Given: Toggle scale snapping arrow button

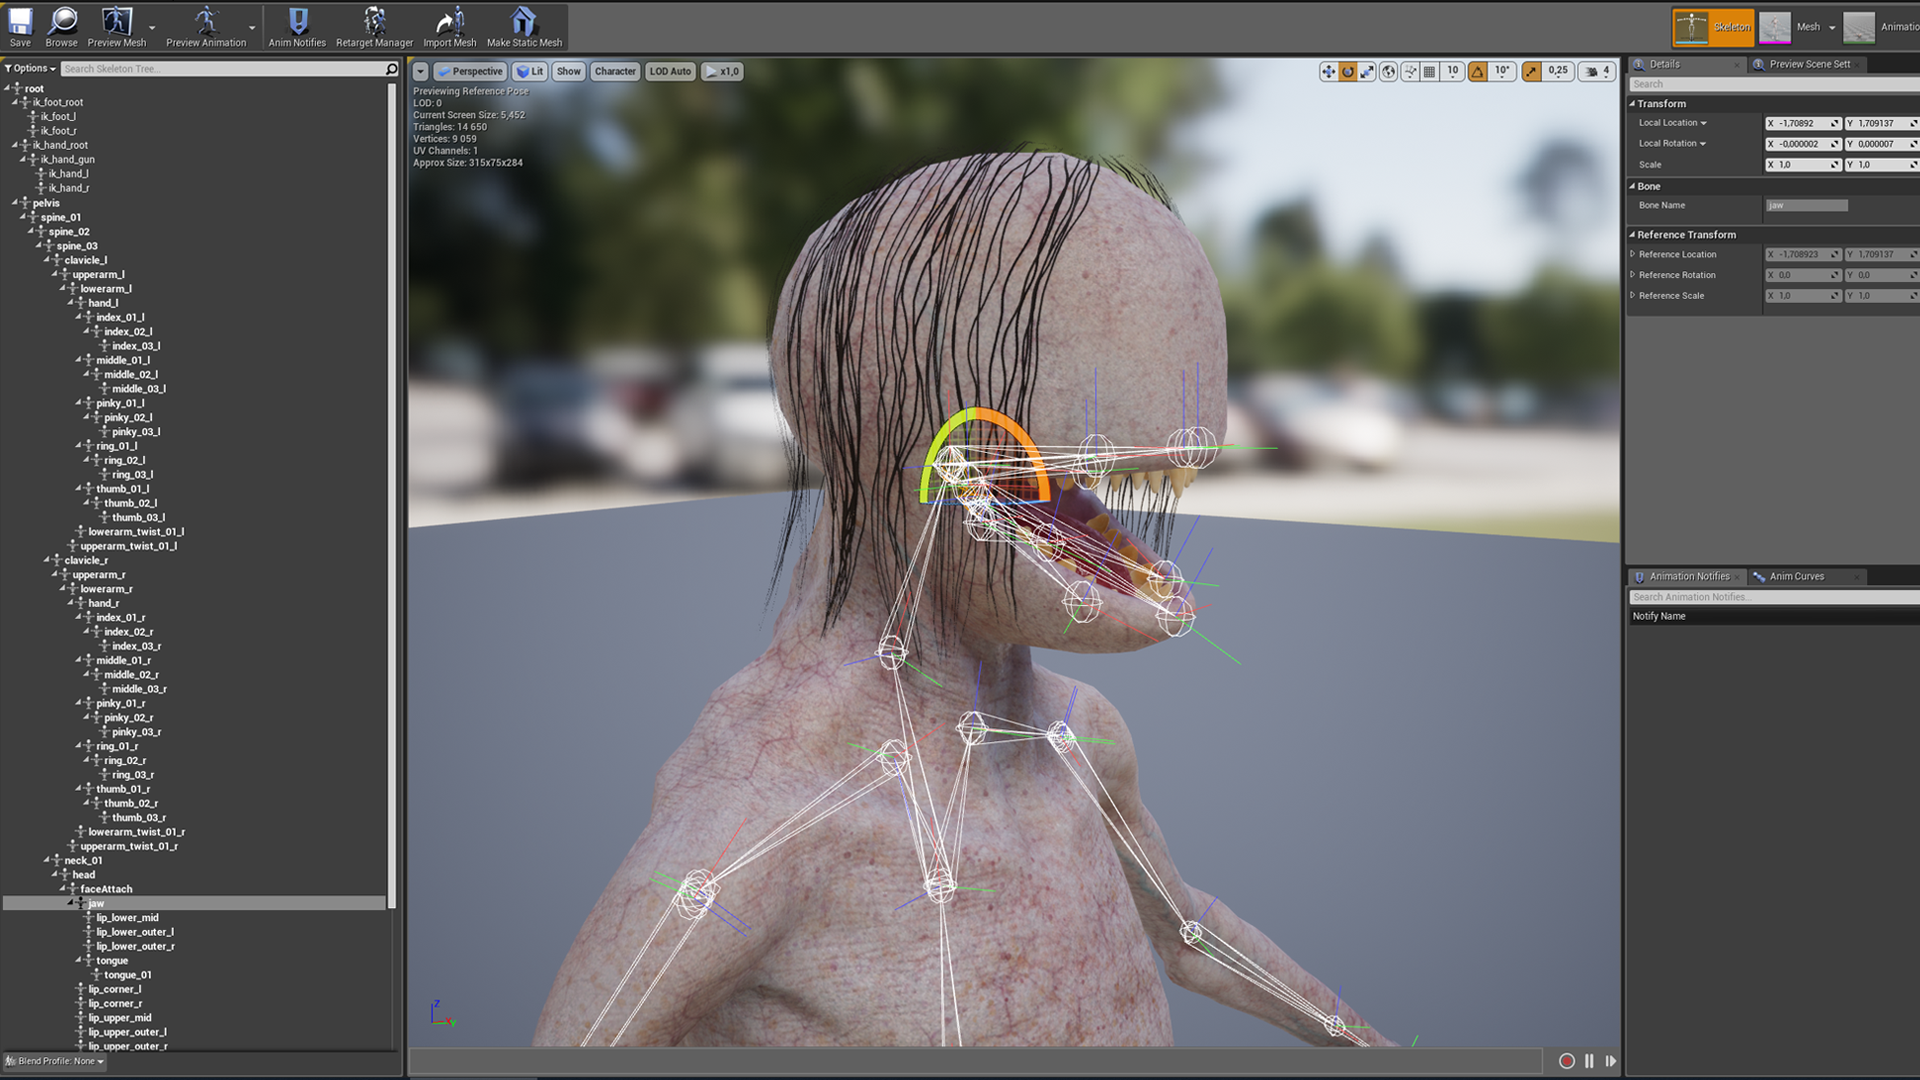Looking at the screenshot, I should coord(1531,71).
